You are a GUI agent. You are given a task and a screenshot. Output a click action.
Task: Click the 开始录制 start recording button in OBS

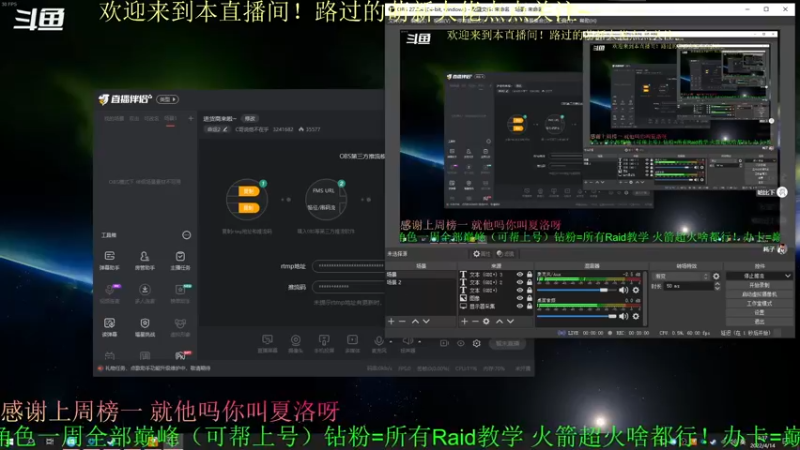pyautogui.click(x=759, y=285)
